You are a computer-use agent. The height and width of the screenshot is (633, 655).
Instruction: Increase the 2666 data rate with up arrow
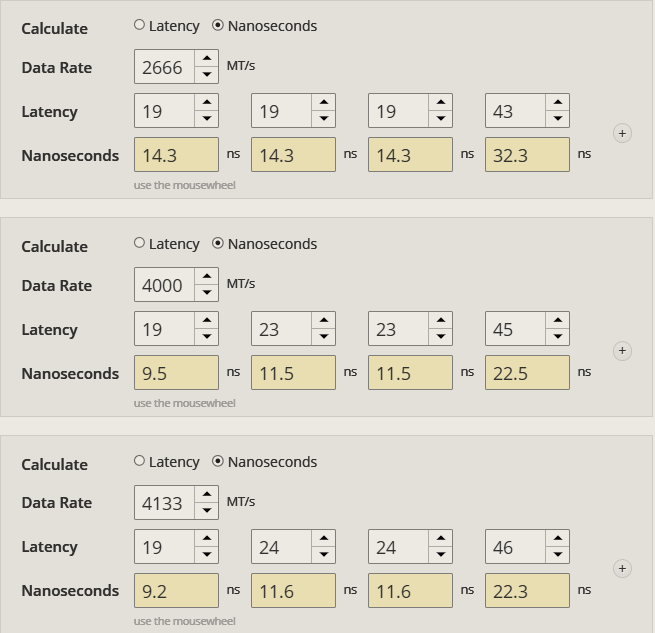(x=207, y=59)
